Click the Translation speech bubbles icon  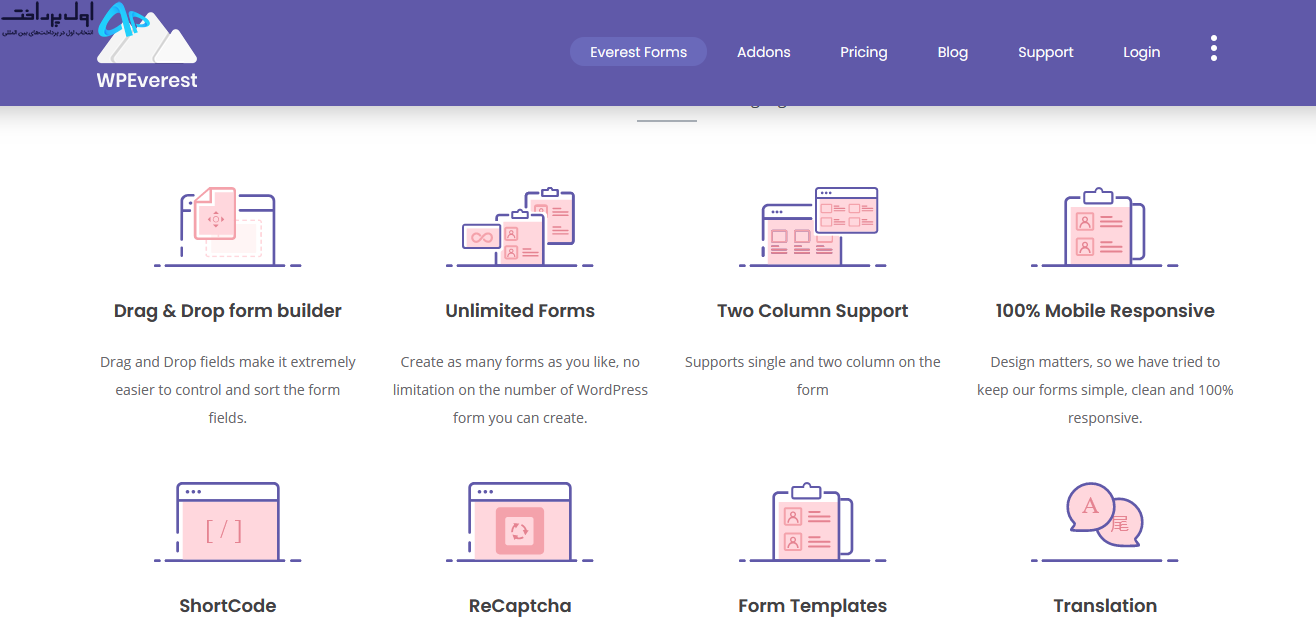tap(1105, 522)
